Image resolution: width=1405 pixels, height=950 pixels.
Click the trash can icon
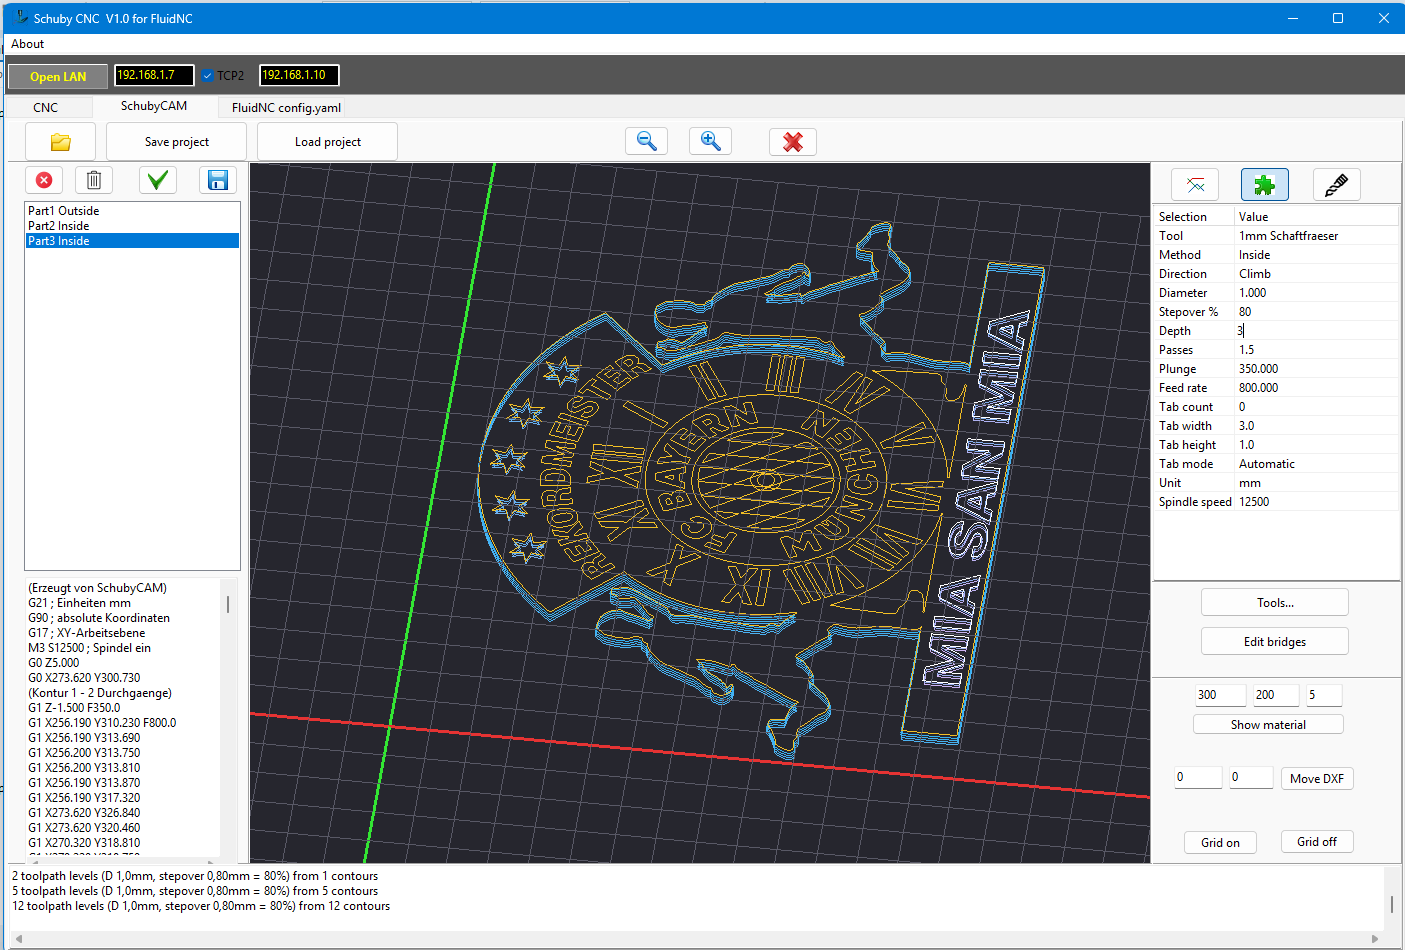tap(94, 180)
